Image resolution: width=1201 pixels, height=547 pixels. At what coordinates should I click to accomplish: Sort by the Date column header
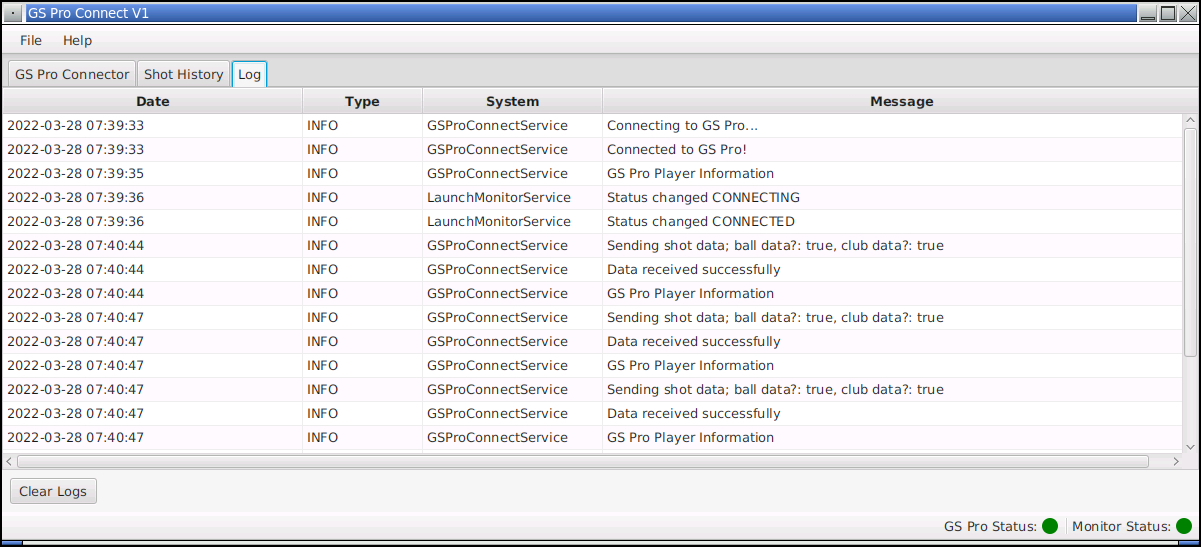click(x=153, y=101)
